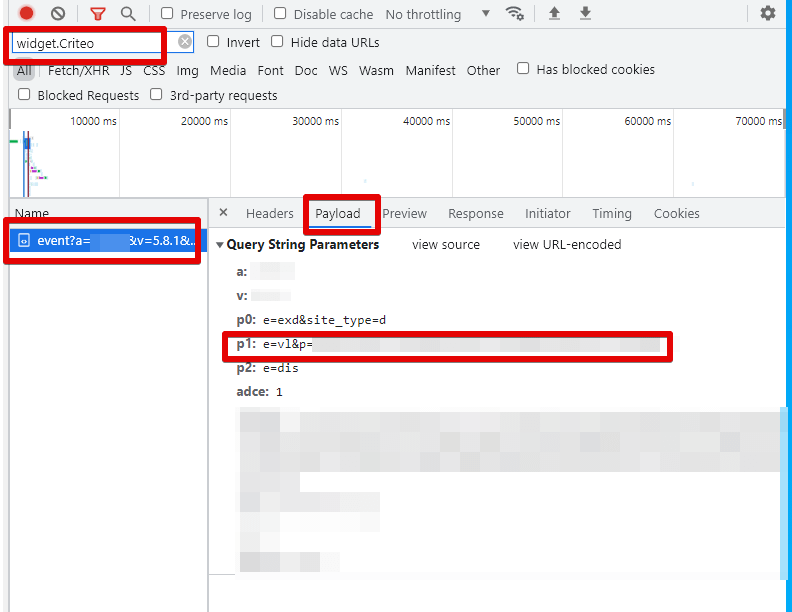
Task: Switch to the Timing tab
Action: tap(611, 214)
